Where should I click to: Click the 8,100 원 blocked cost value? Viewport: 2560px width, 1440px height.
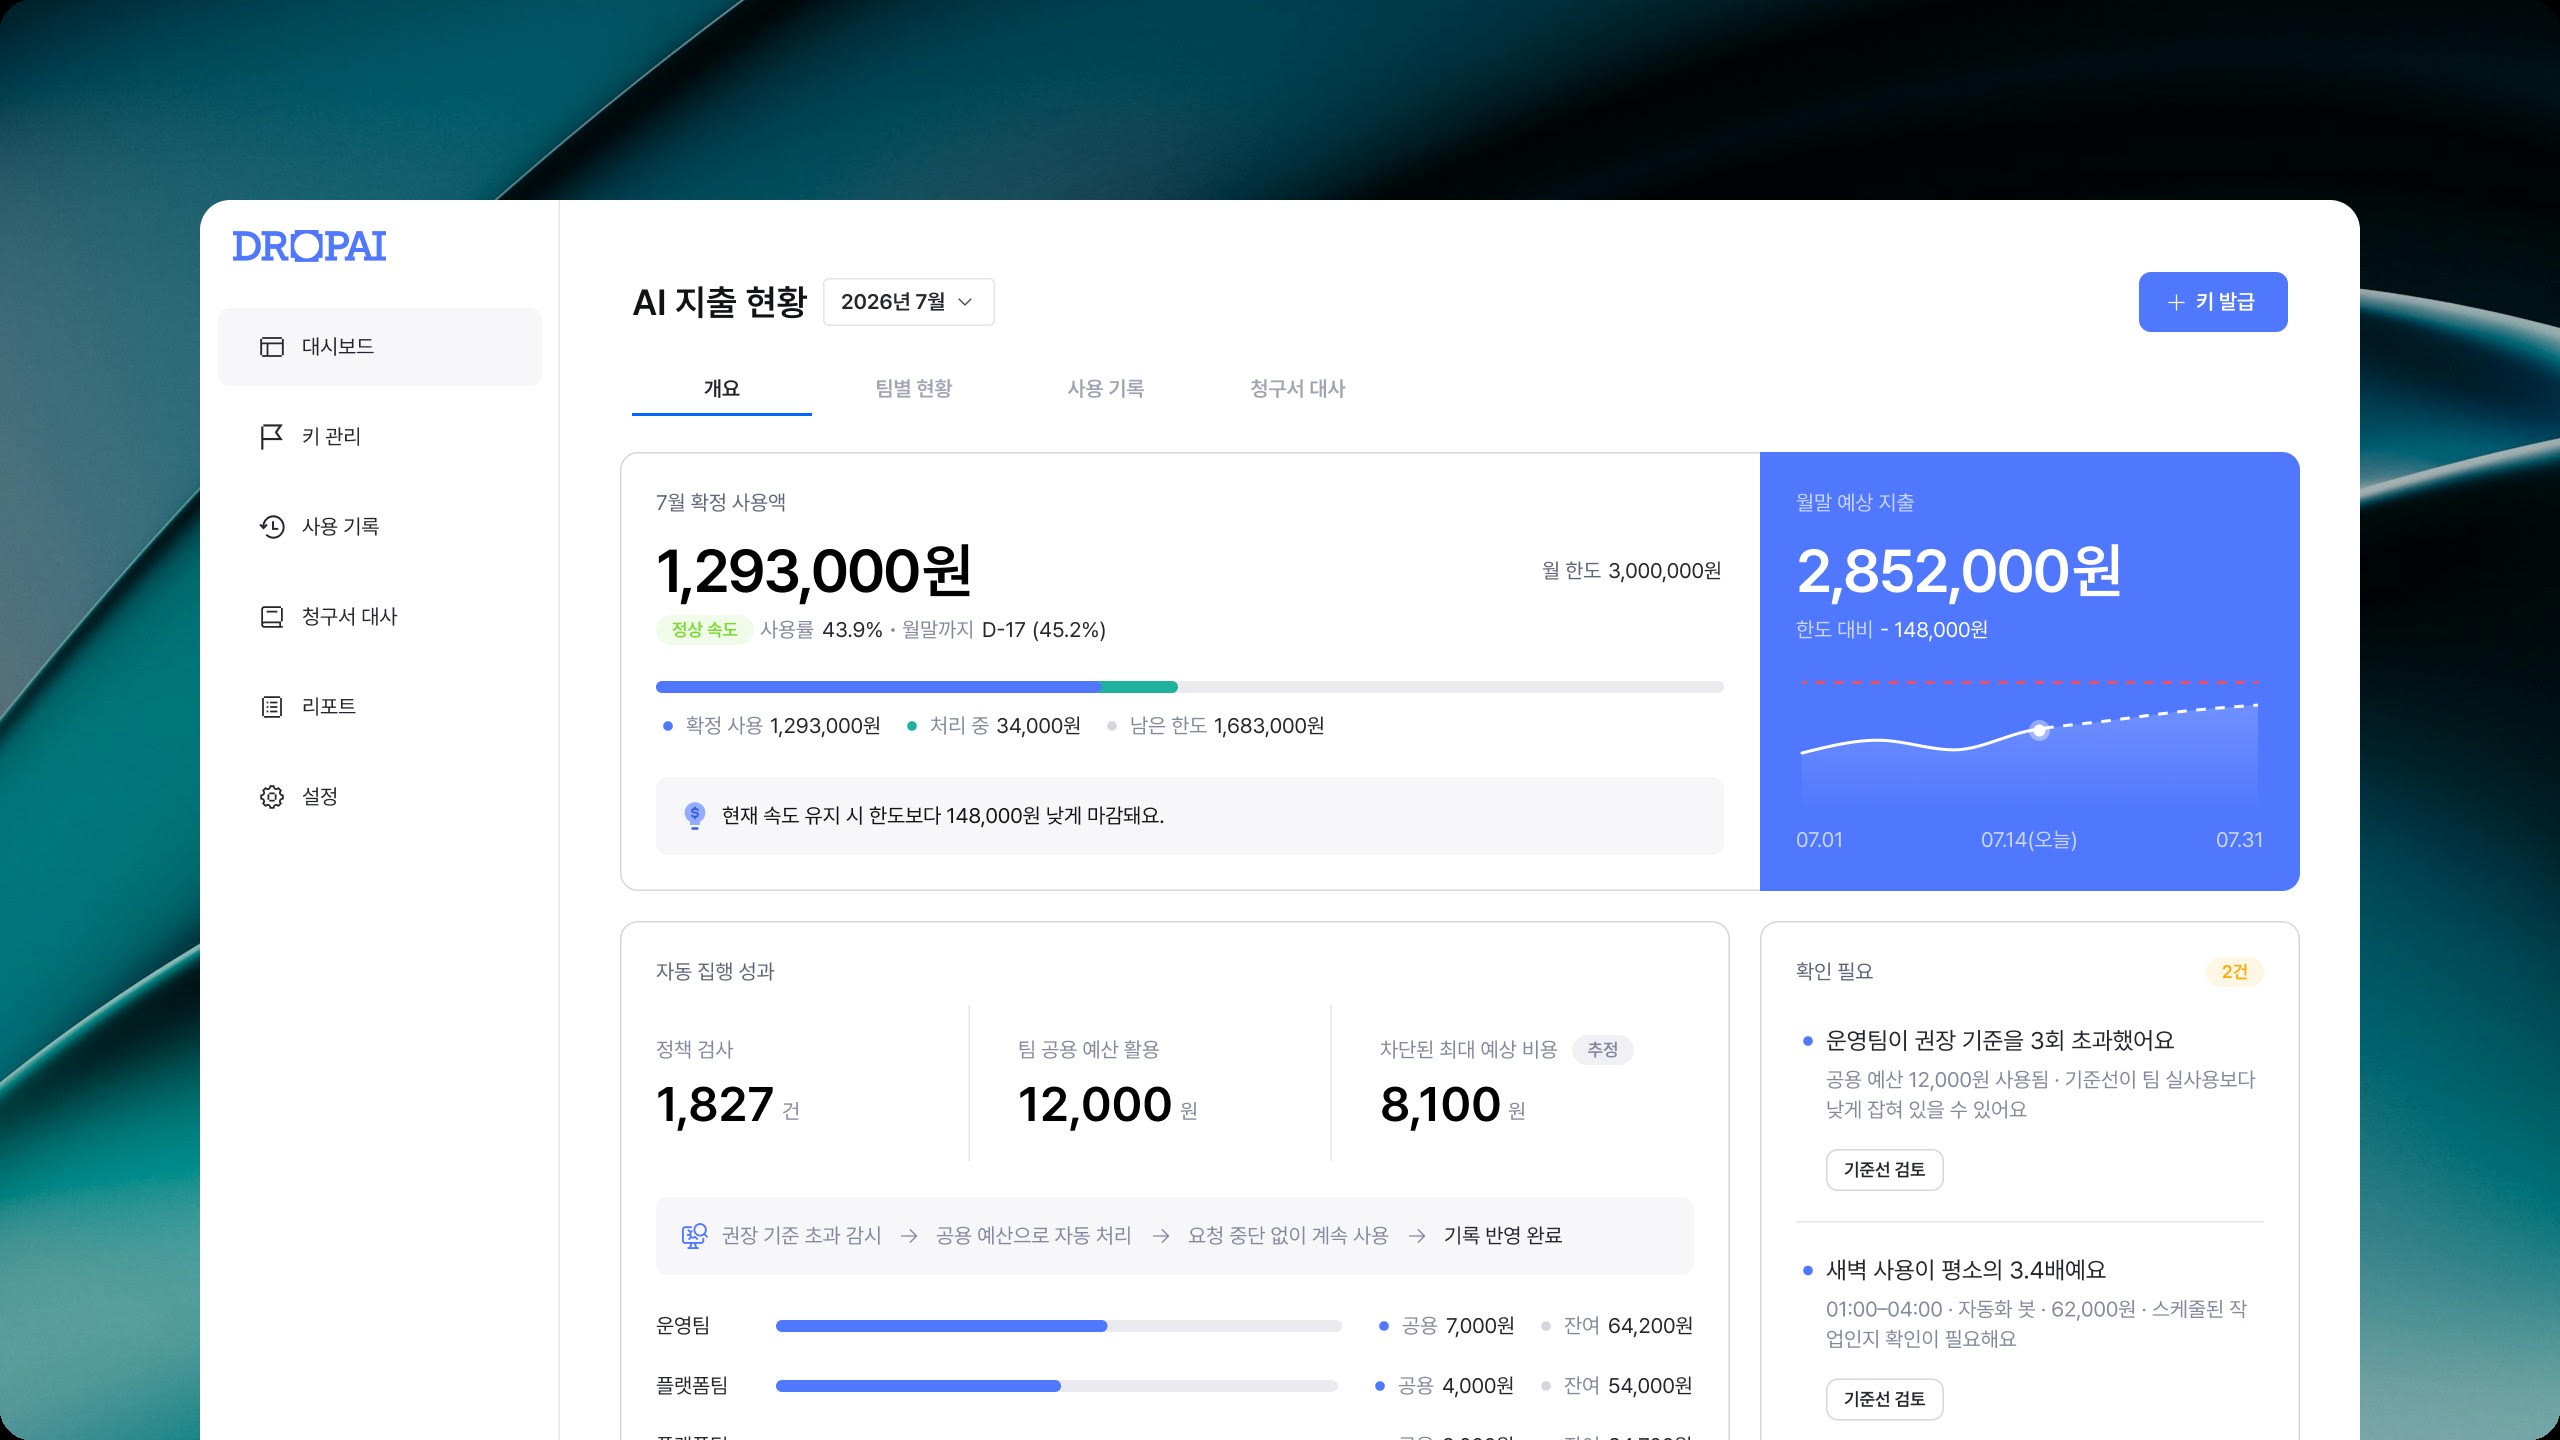point(1453,1105)
